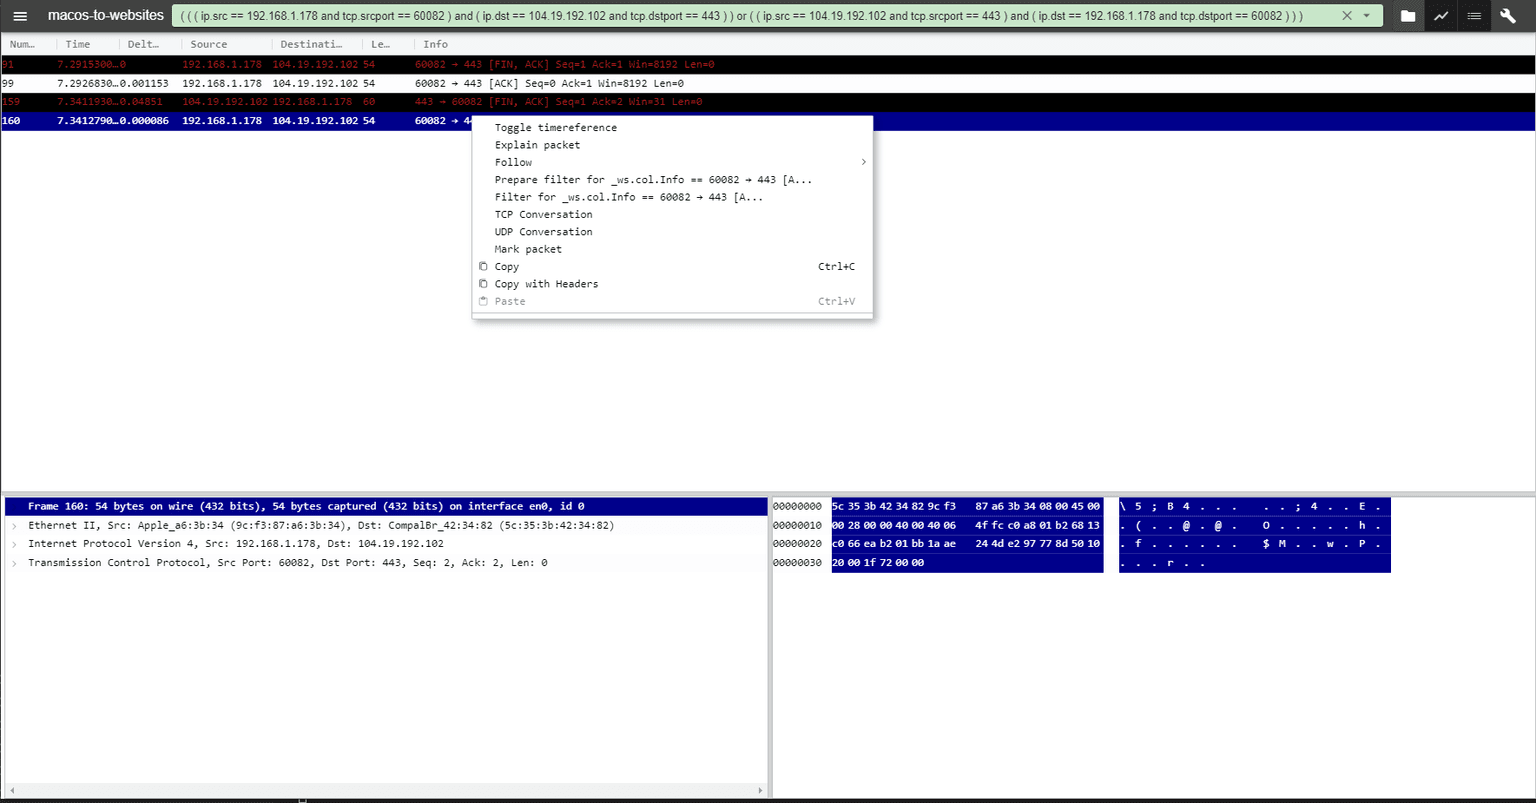The width and height of the screenshot is (1536, 803).
Task: Click hex offset 00000020 row label
Action: (797, 544)
